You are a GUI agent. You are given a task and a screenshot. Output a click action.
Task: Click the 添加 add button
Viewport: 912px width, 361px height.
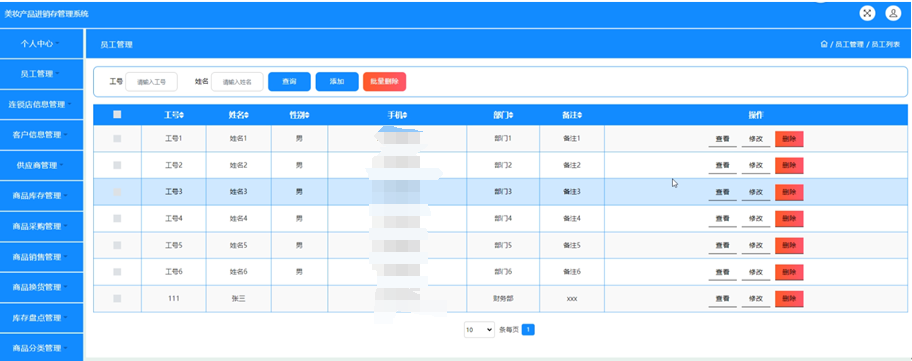(x=337, y=82)
